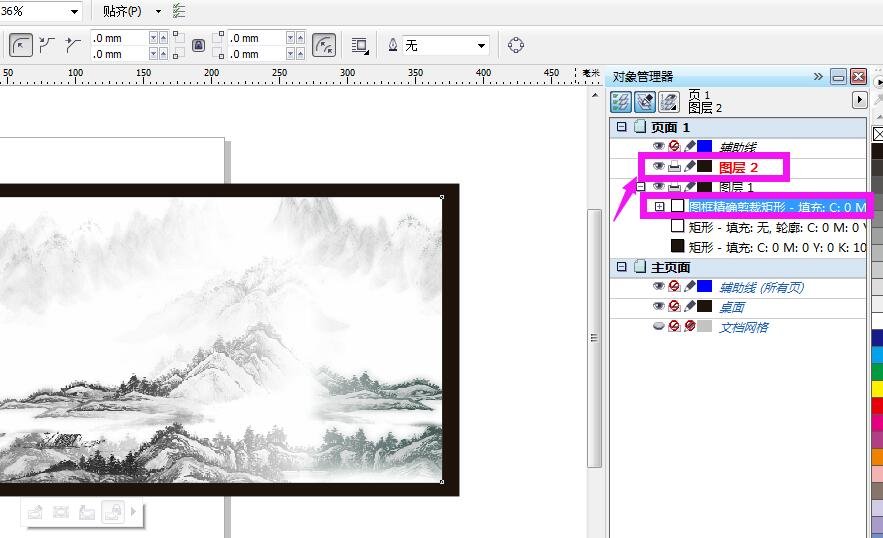The width and height of the screenshot is (883, 538).
Task: Open the outline width dropdown showing 无
Action: pos(481,45)
